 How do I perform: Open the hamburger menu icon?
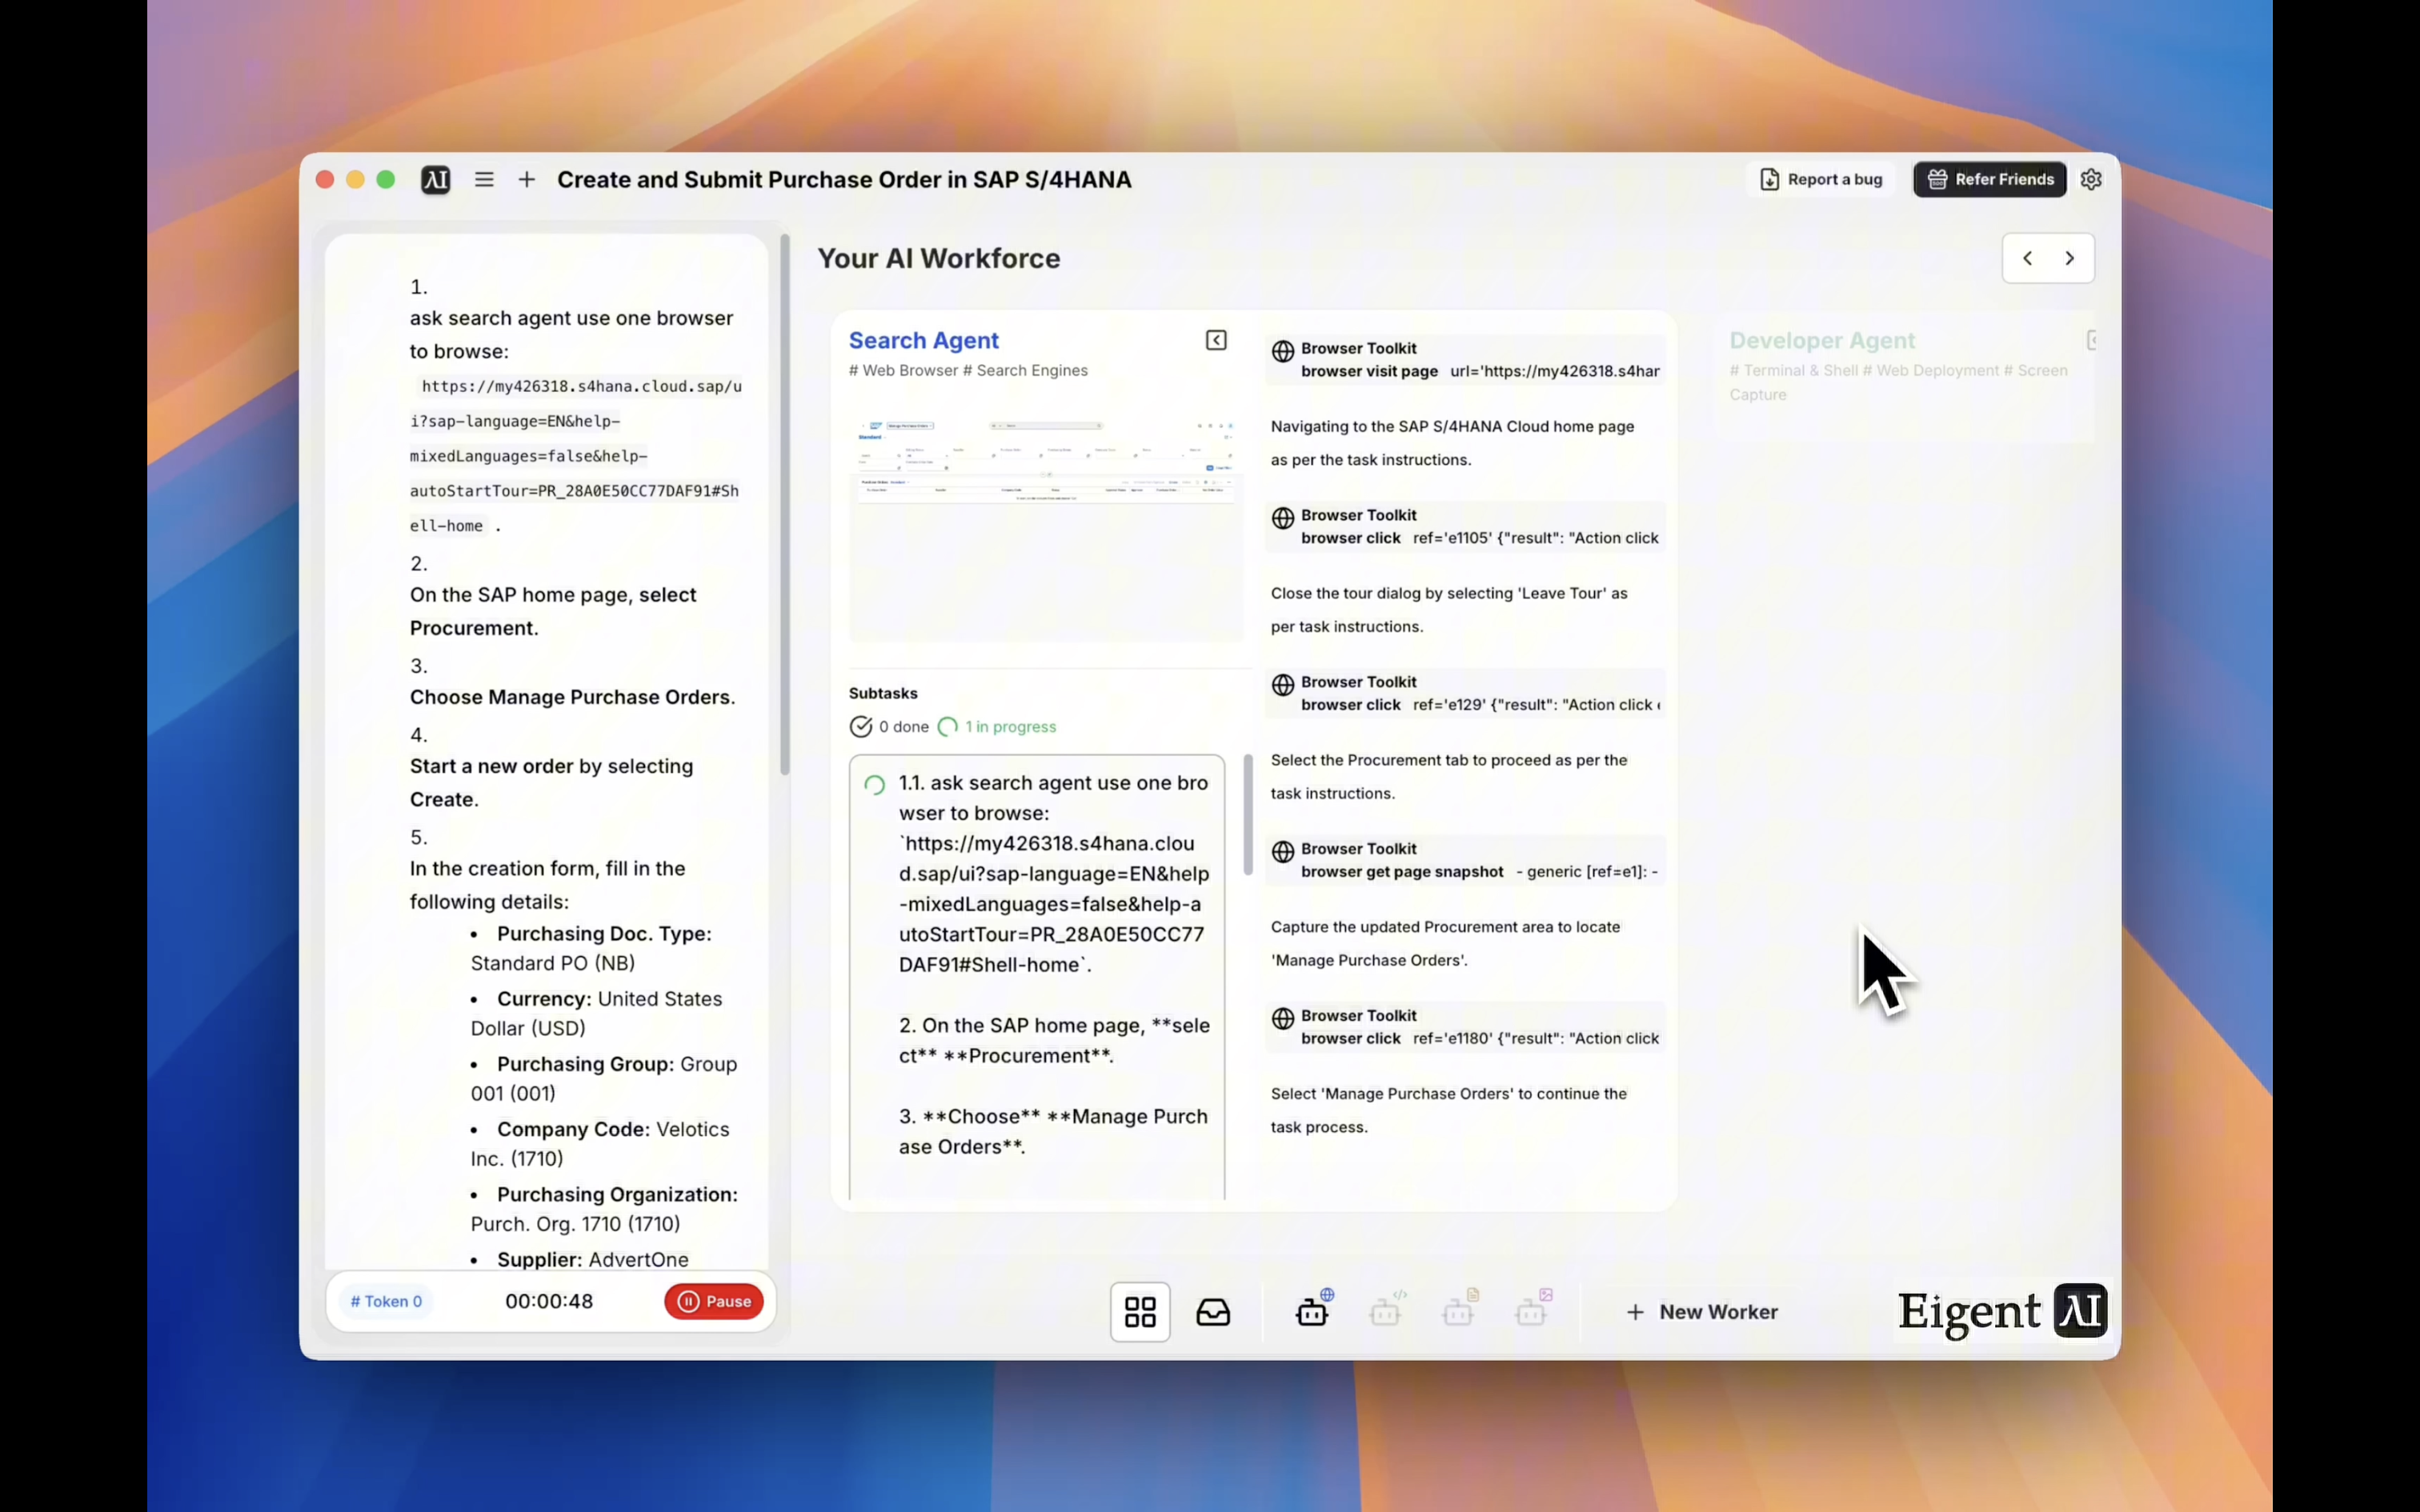point(484,180)
